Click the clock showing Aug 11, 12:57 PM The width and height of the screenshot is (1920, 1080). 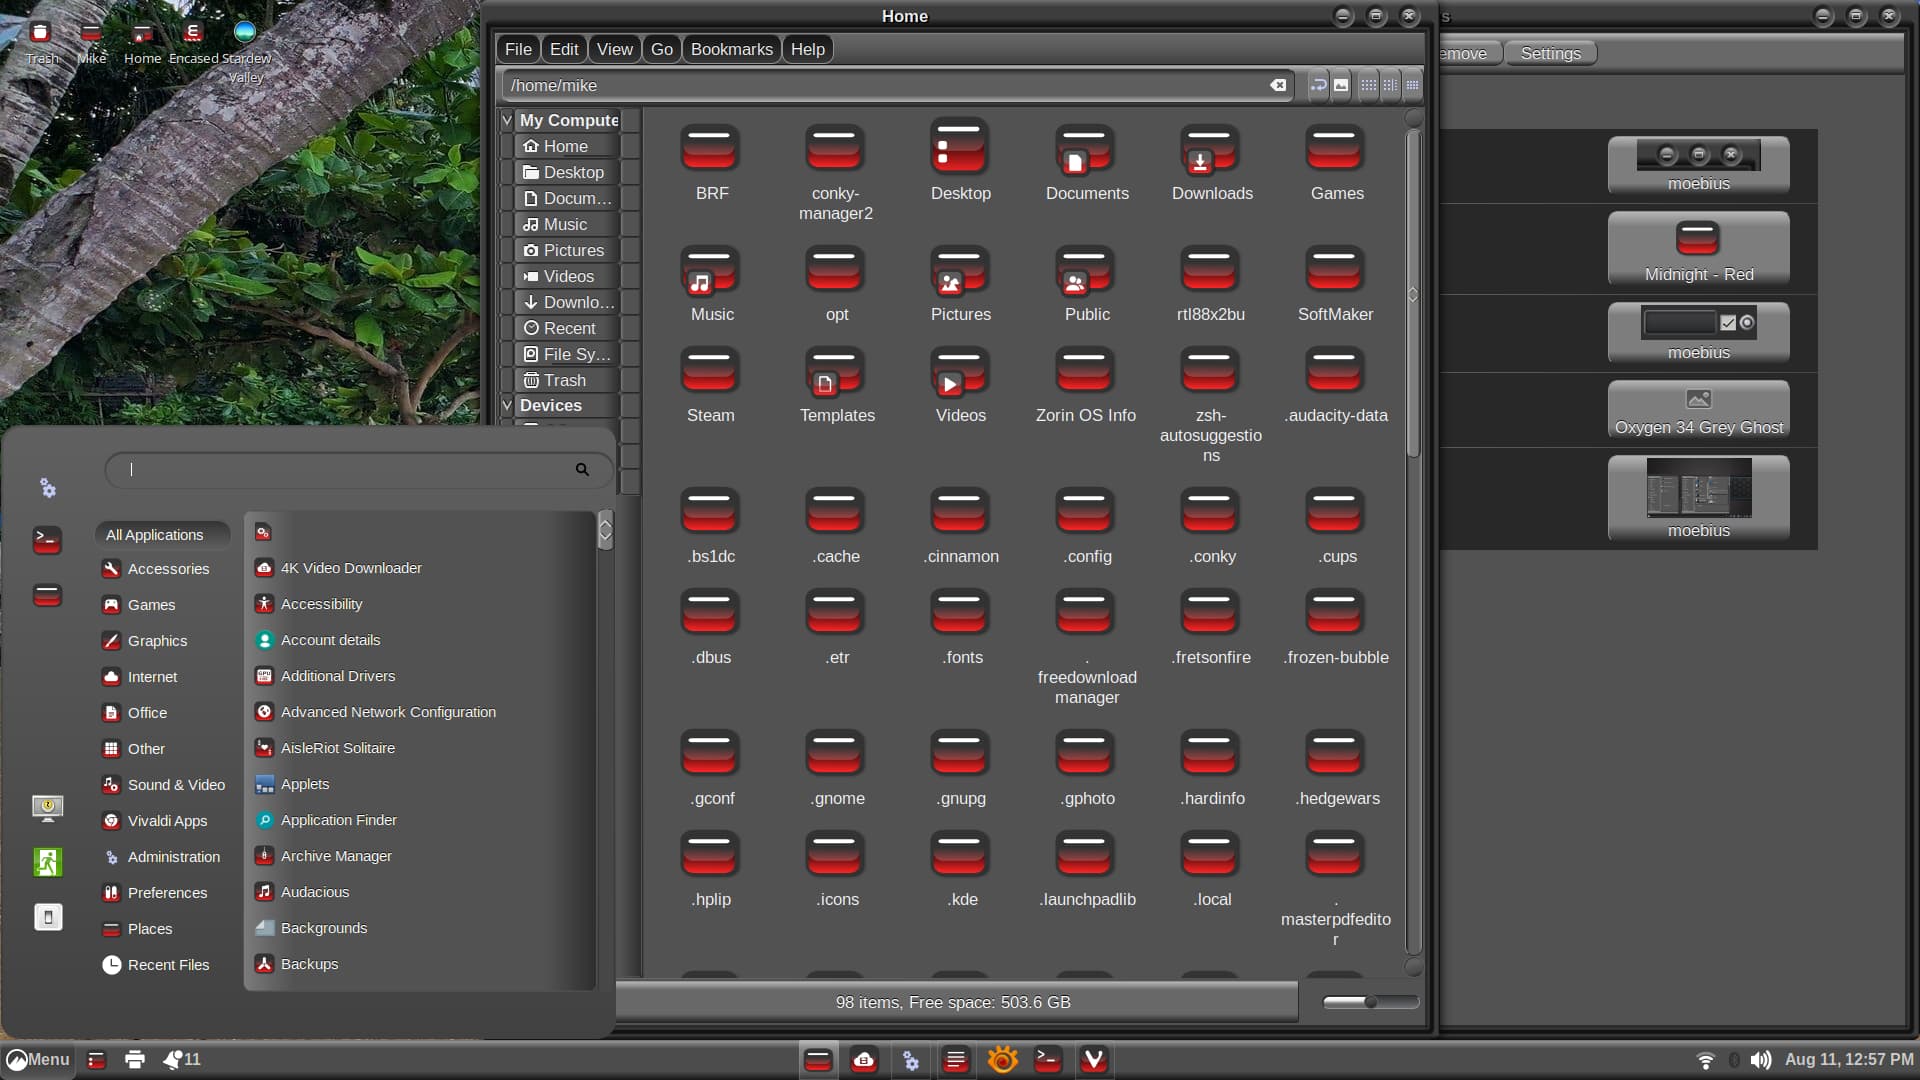pyautogui.click(x=1848, y=1059)
